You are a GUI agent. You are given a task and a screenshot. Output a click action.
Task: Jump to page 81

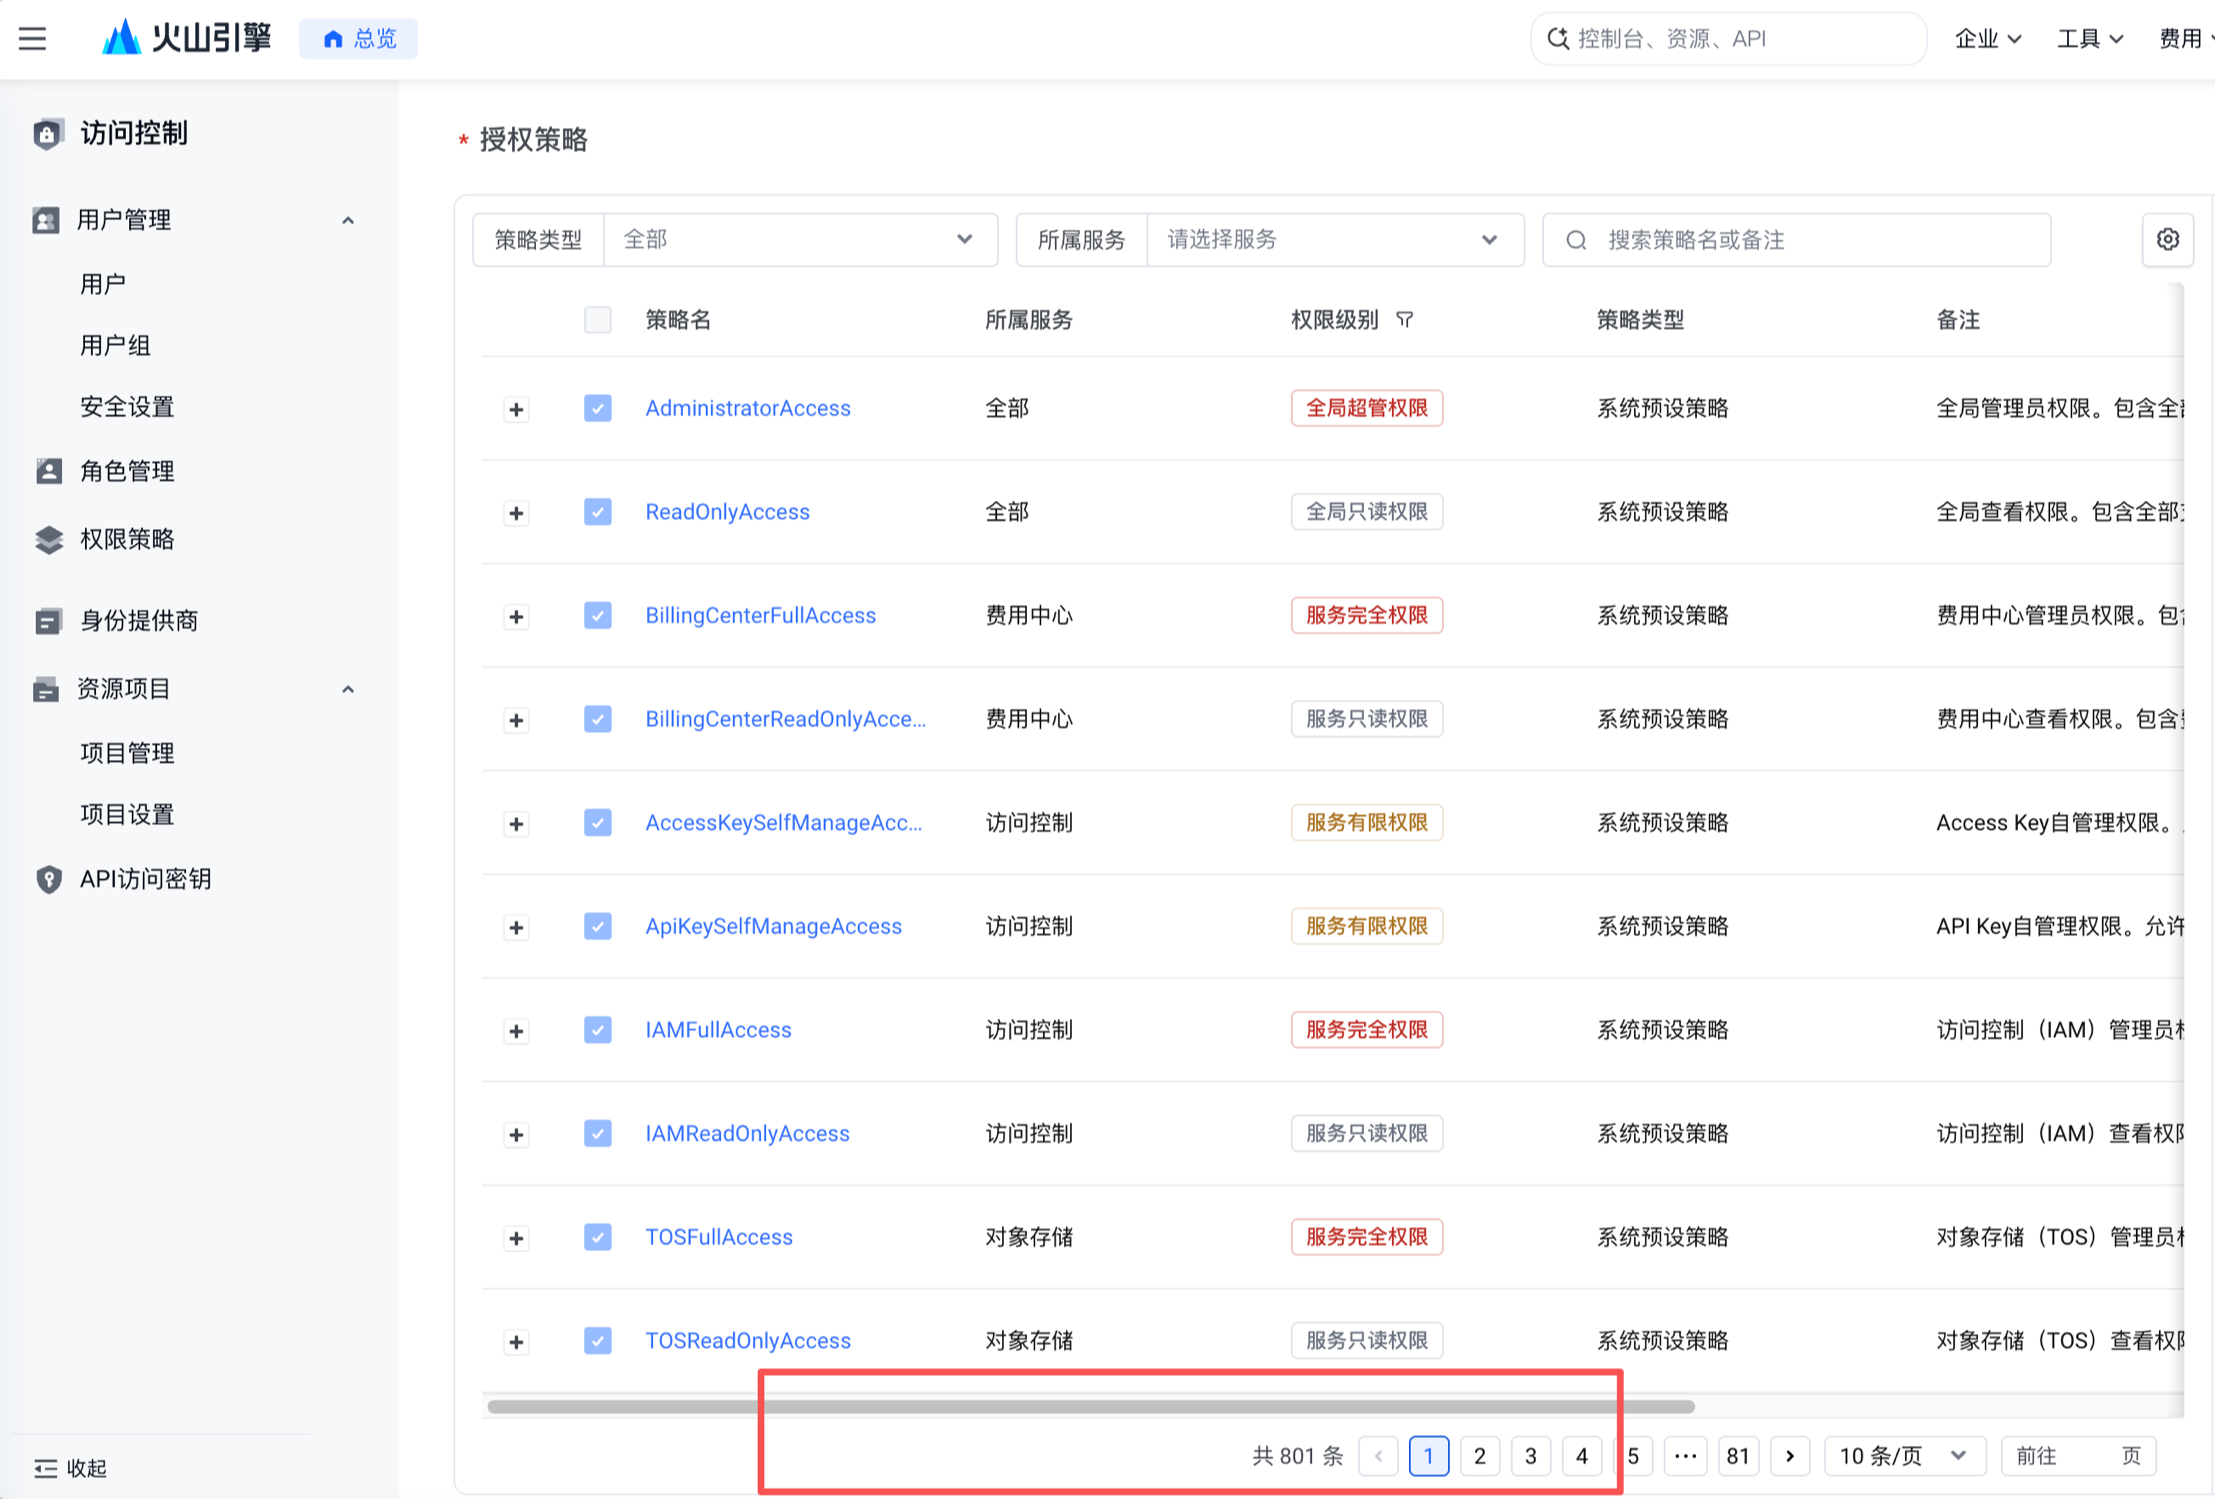[x=1739, y=1456]
